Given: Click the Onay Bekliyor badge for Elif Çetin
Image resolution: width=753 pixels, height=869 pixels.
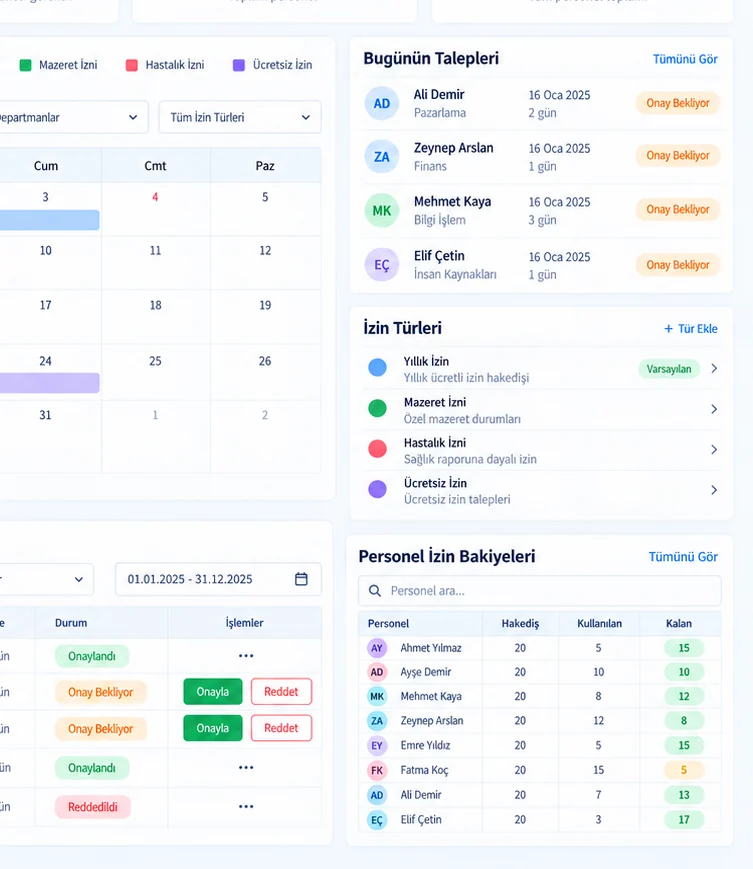Looking at the screenshot, I should coord(678,265).
